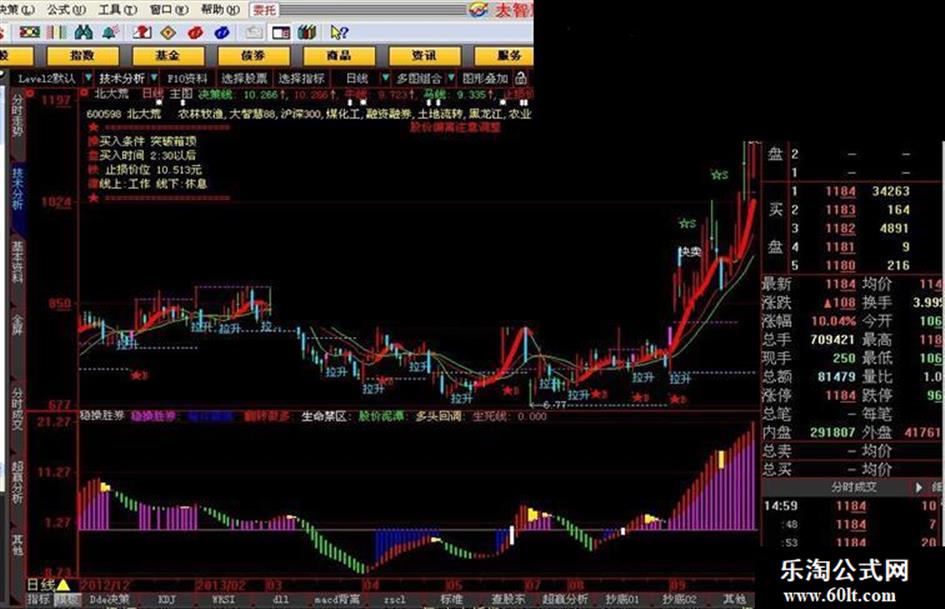
Task: Click the grayed folder toolbar icon
Action: pyautogui.click(x=254, y=33)
